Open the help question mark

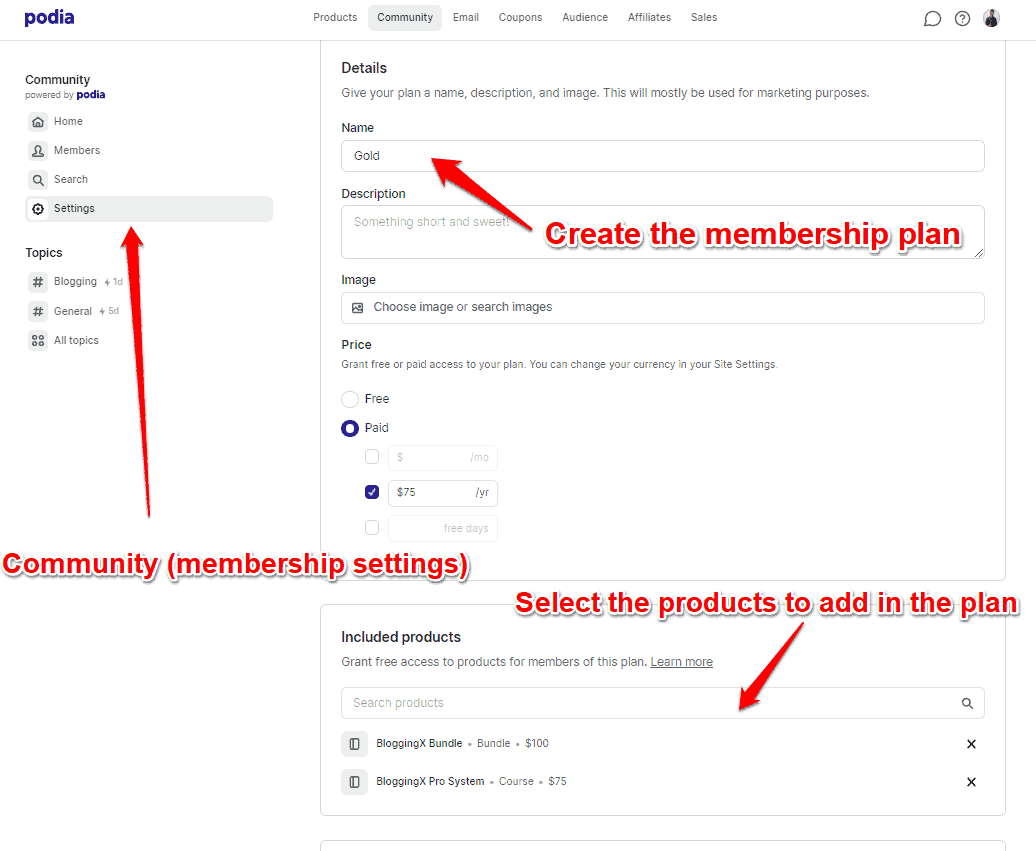(x=962, y=18)
